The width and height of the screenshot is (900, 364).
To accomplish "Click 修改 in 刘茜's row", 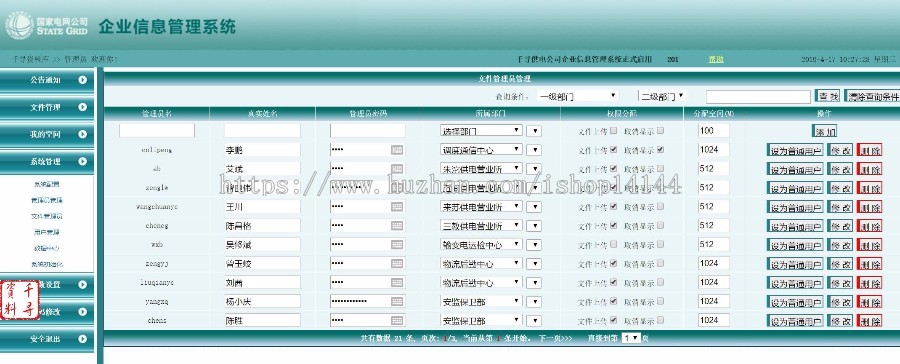I will pos(840,283).
